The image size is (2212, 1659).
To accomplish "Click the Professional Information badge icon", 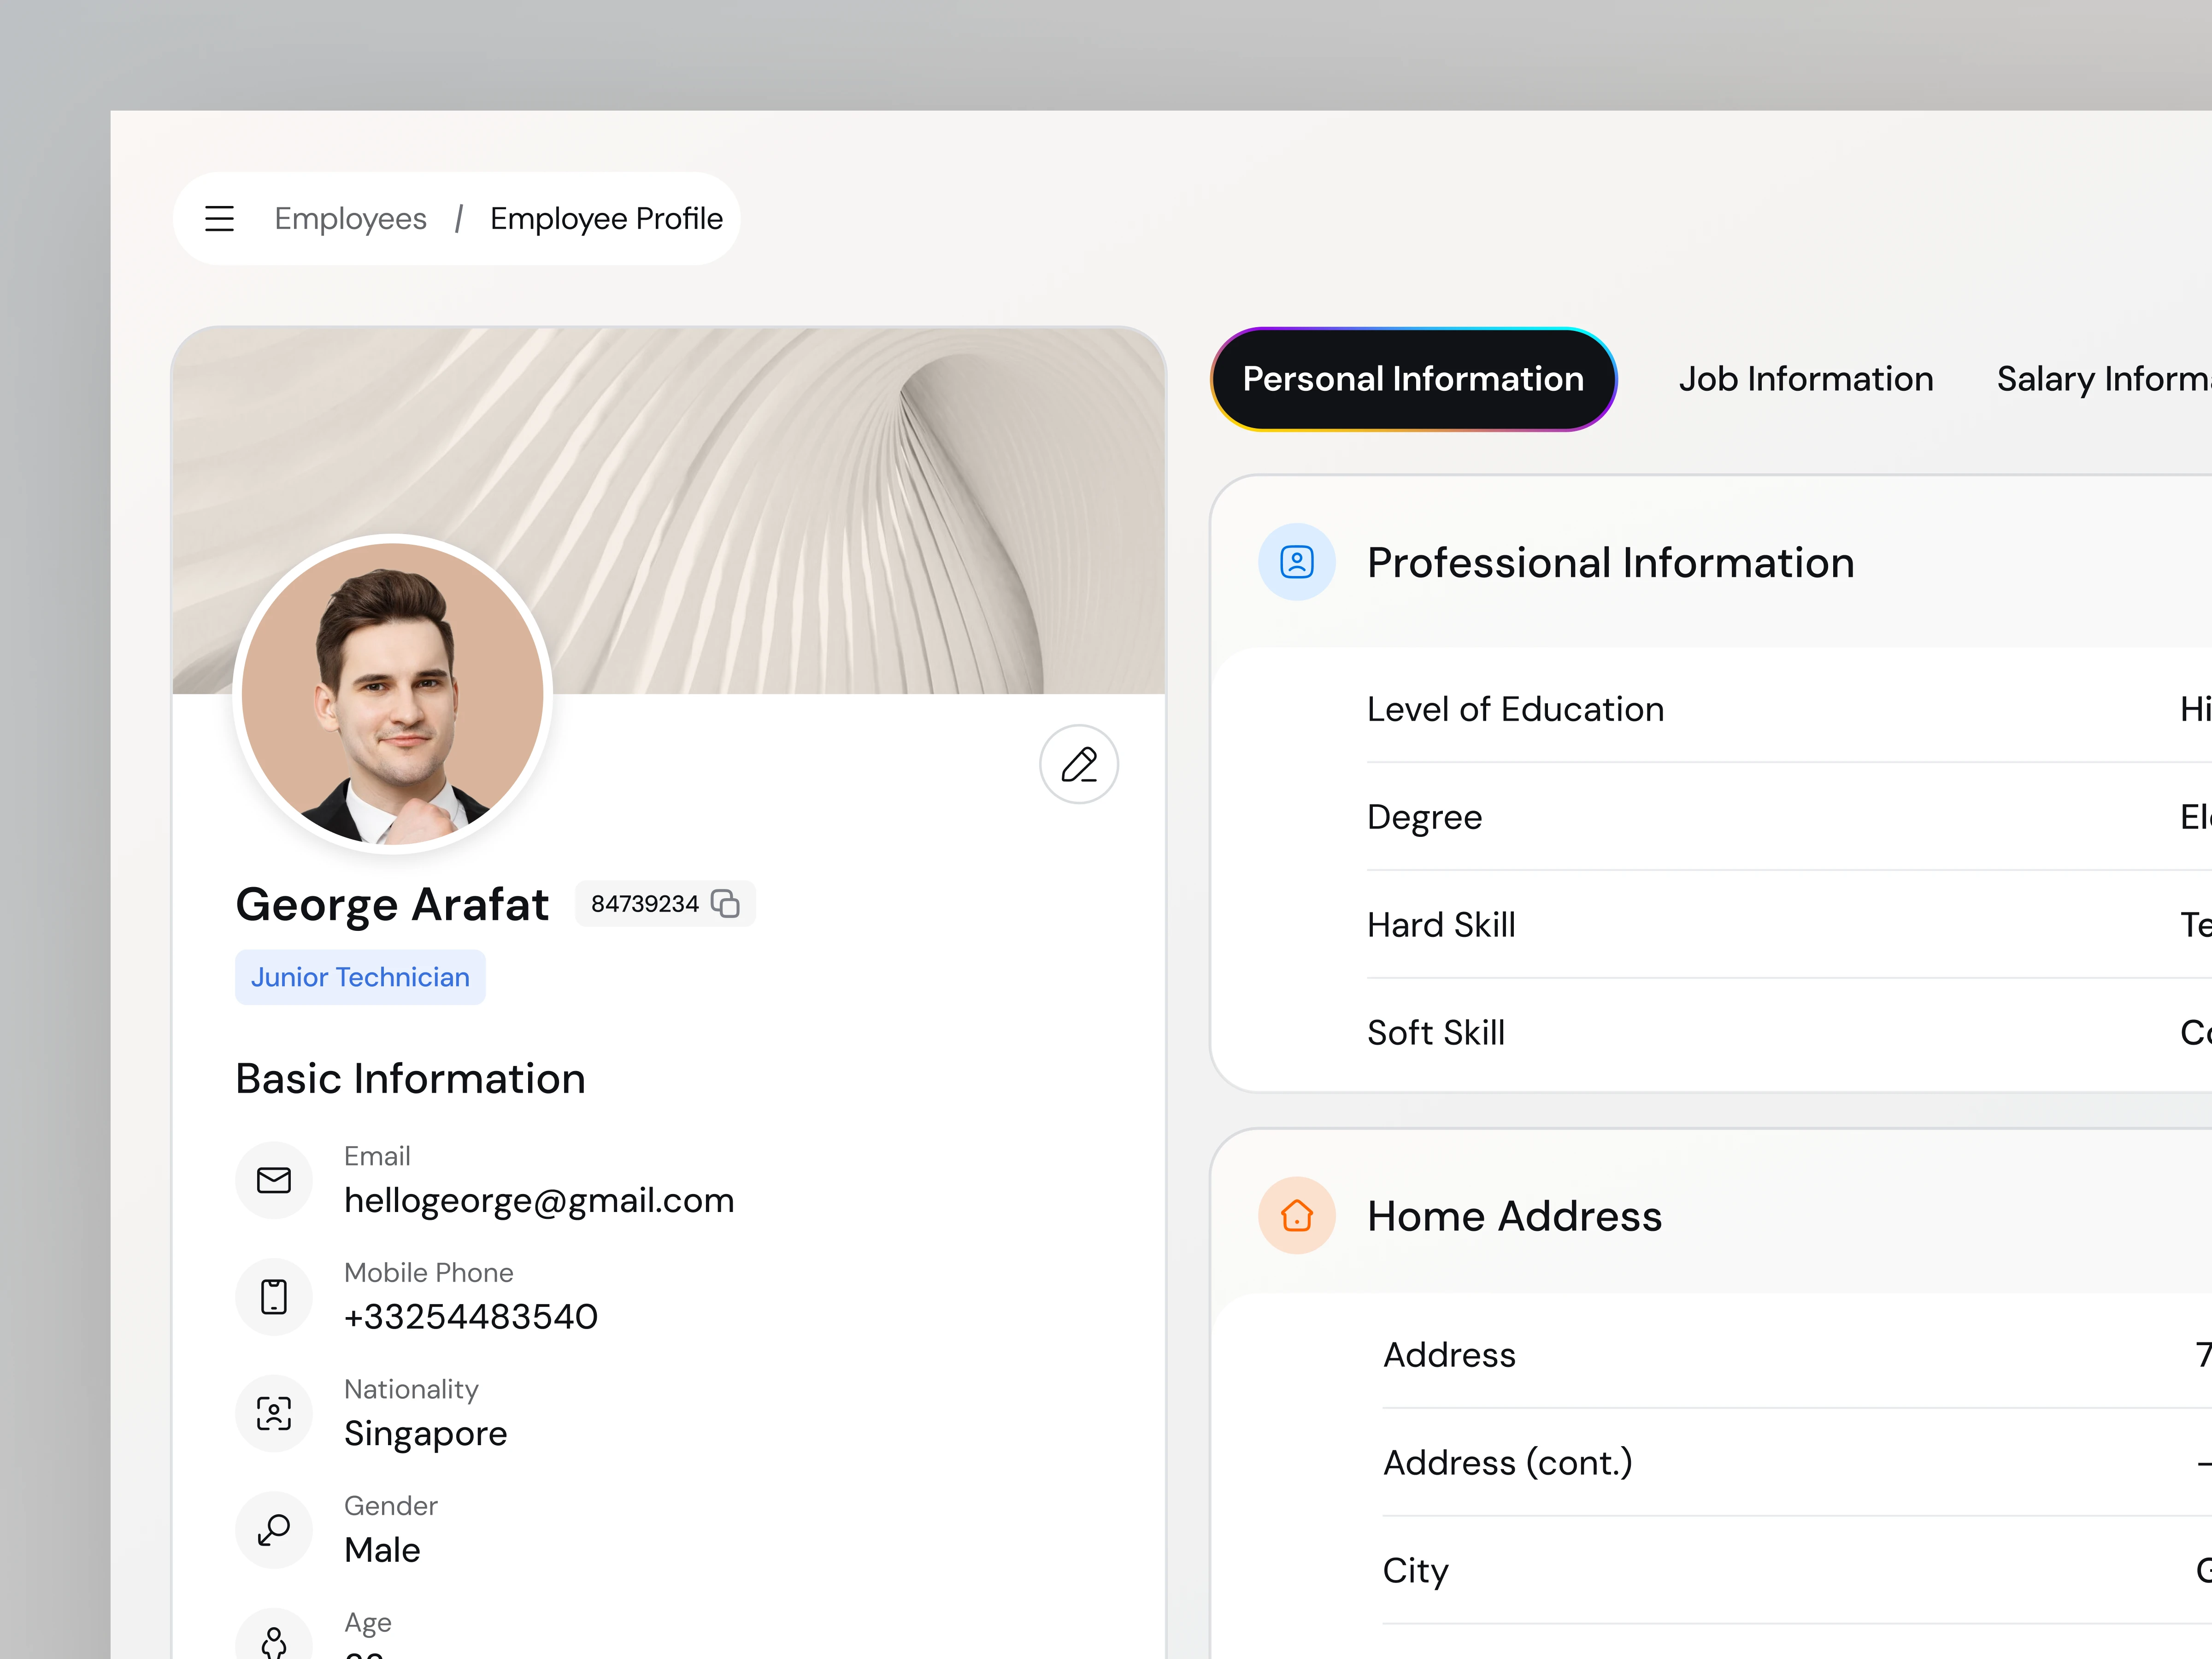I will pyautogui.click(x=1296, y=562).
